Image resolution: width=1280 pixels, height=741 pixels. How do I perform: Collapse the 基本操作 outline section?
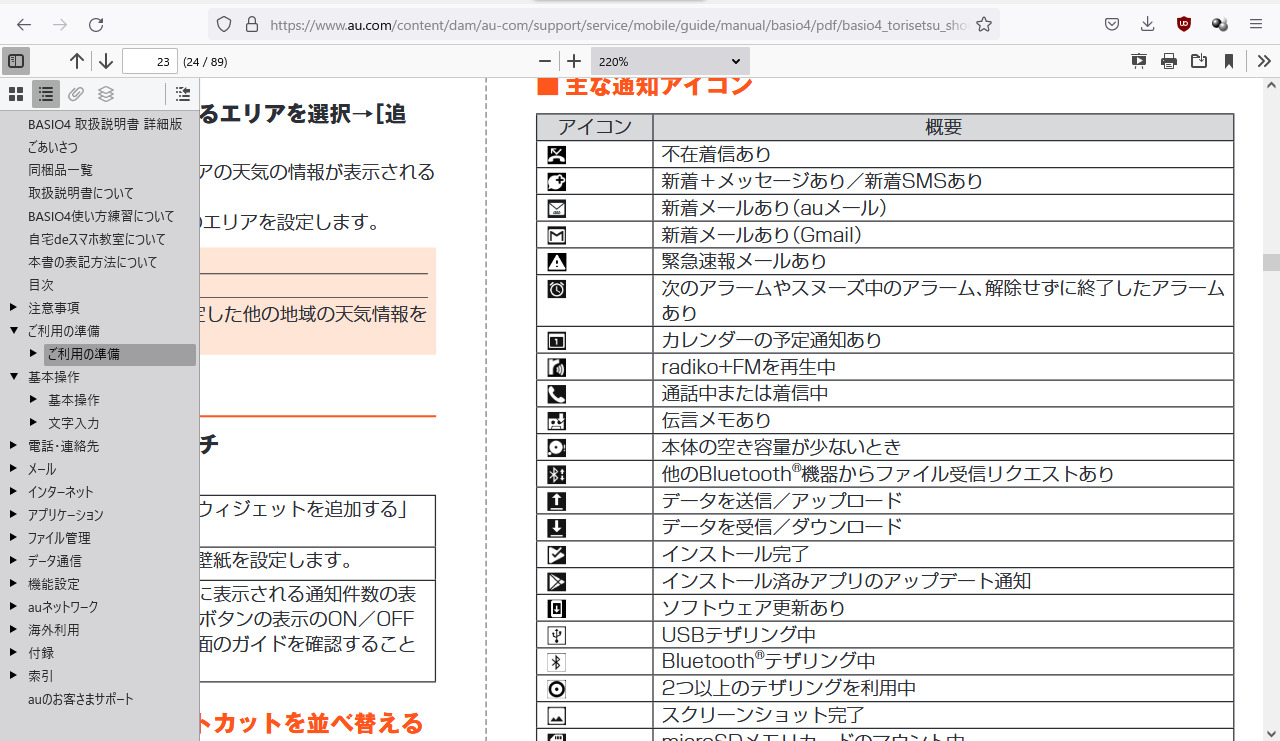pyautogui.click(x=14, y=377)
